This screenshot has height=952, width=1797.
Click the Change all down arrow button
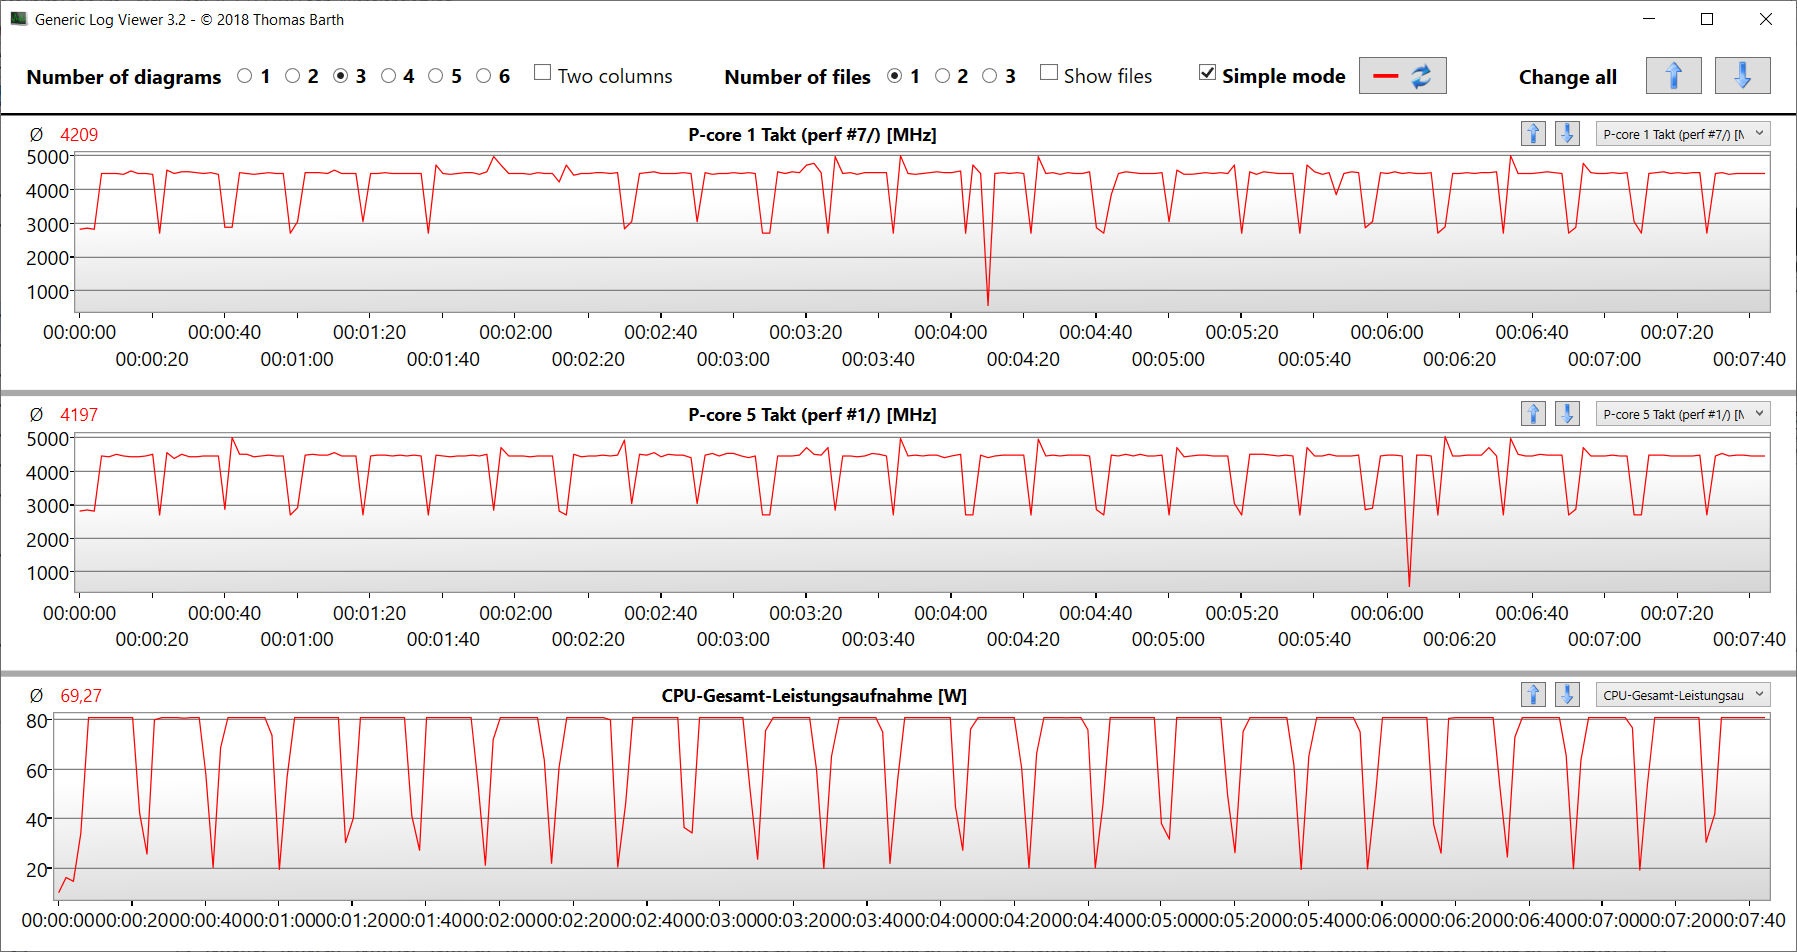[x=1742, y=76]
